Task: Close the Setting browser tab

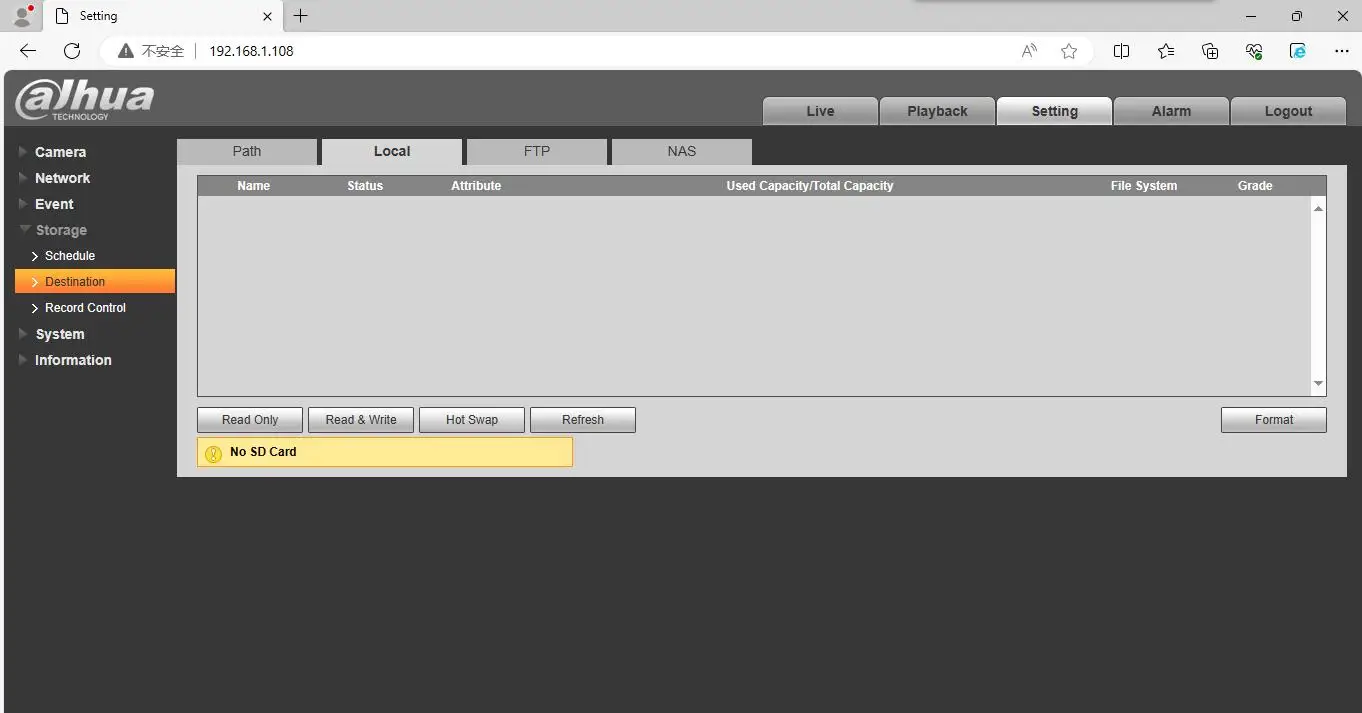Action: [267, 16]
